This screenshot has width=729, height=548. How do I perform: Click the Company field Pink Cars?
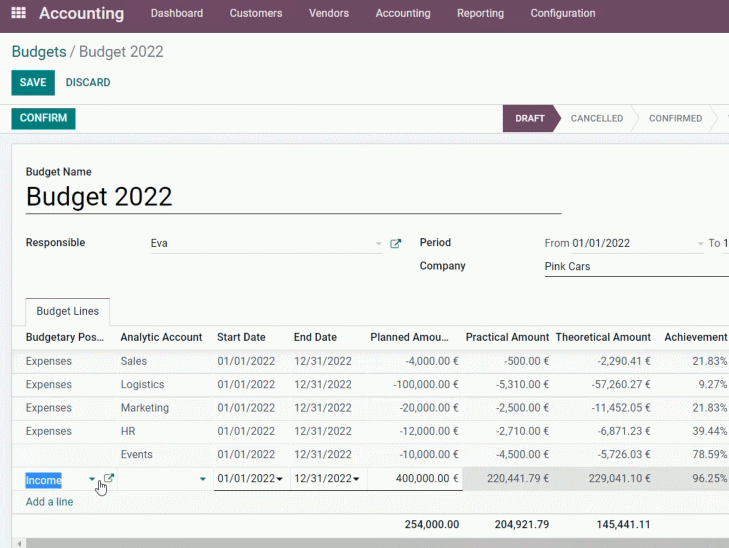(636, 266)
